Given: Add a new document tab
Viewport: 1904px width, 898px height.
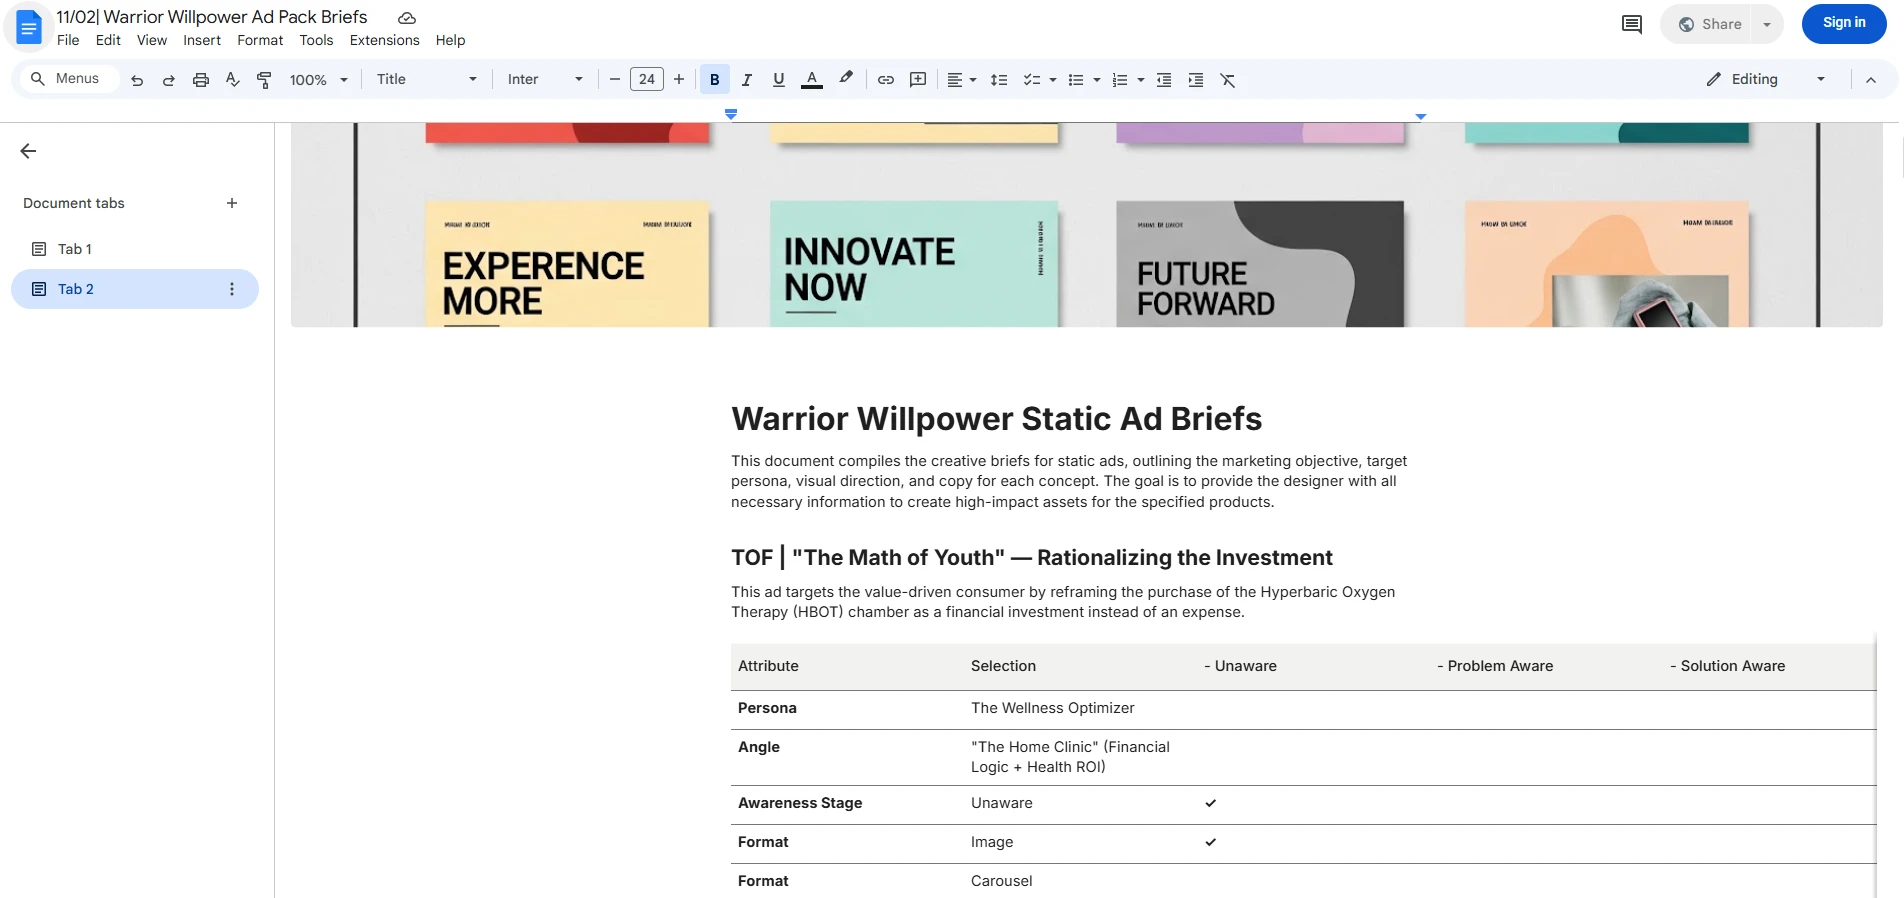Looking at the screenshot, I should (x=232, y=203).
